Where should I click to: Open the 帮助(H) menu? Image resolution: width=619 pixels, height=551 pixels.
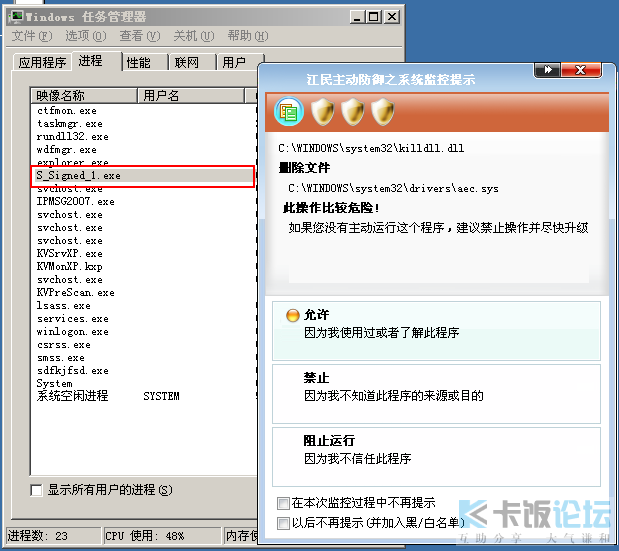pyautogui.click(x=248, y=36)
